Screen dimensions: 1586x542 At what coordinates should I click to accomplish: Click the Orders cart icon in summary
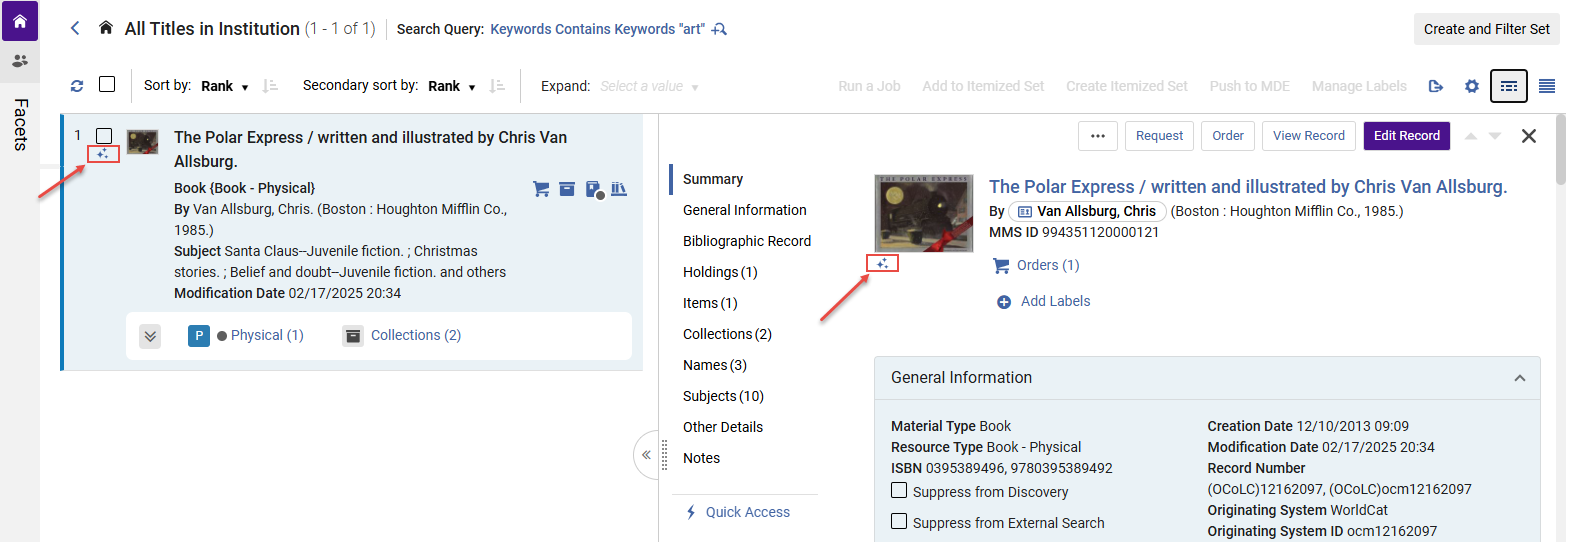click(1001, 265)
